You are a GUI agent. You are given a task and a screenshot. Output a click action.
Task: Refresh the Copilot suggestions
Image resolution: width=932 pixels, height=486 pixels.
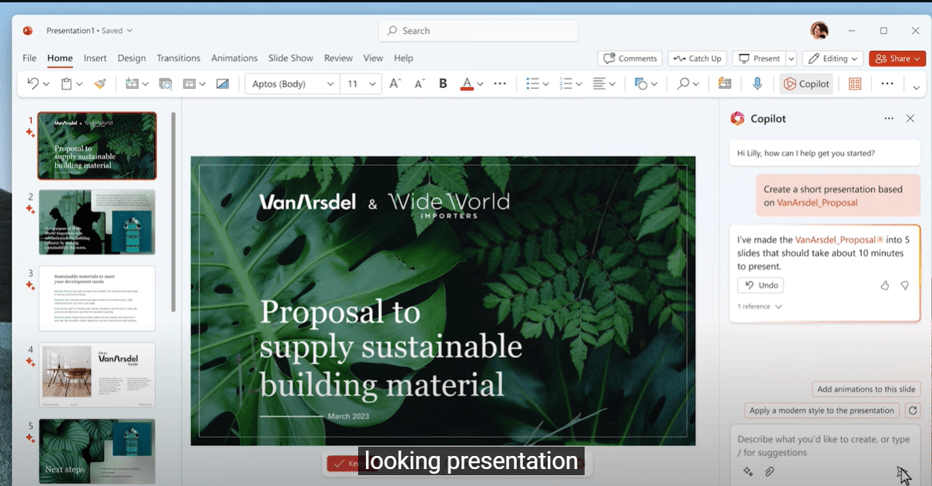coord(911,410)
